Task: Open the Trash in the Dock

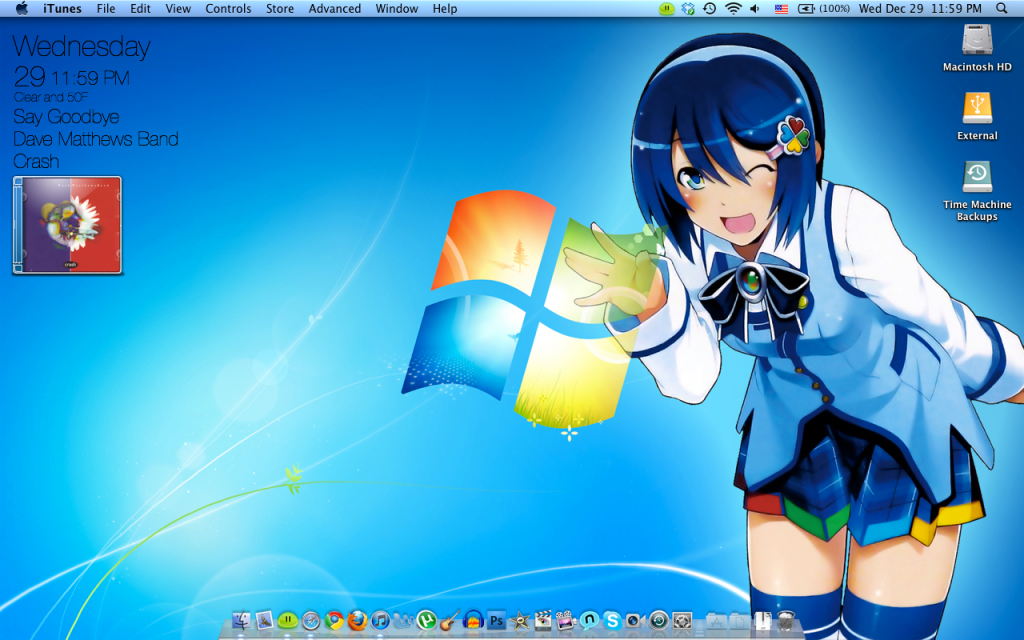Action: click(x=786, y=620)
